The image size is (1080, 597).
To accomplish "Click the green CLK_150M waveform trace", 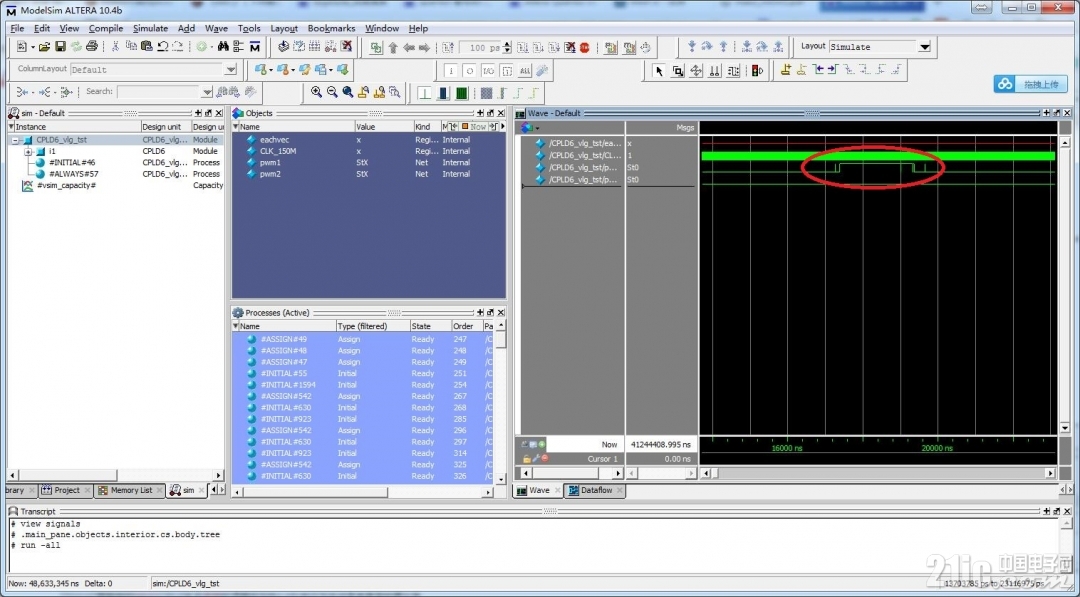I will coord(878,156).
